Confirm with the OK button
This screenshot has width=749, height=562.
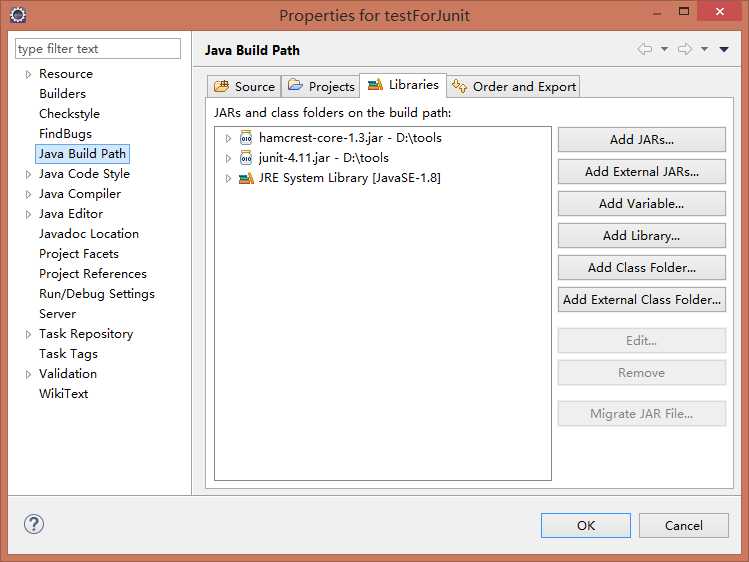click(x=586, y=525)
